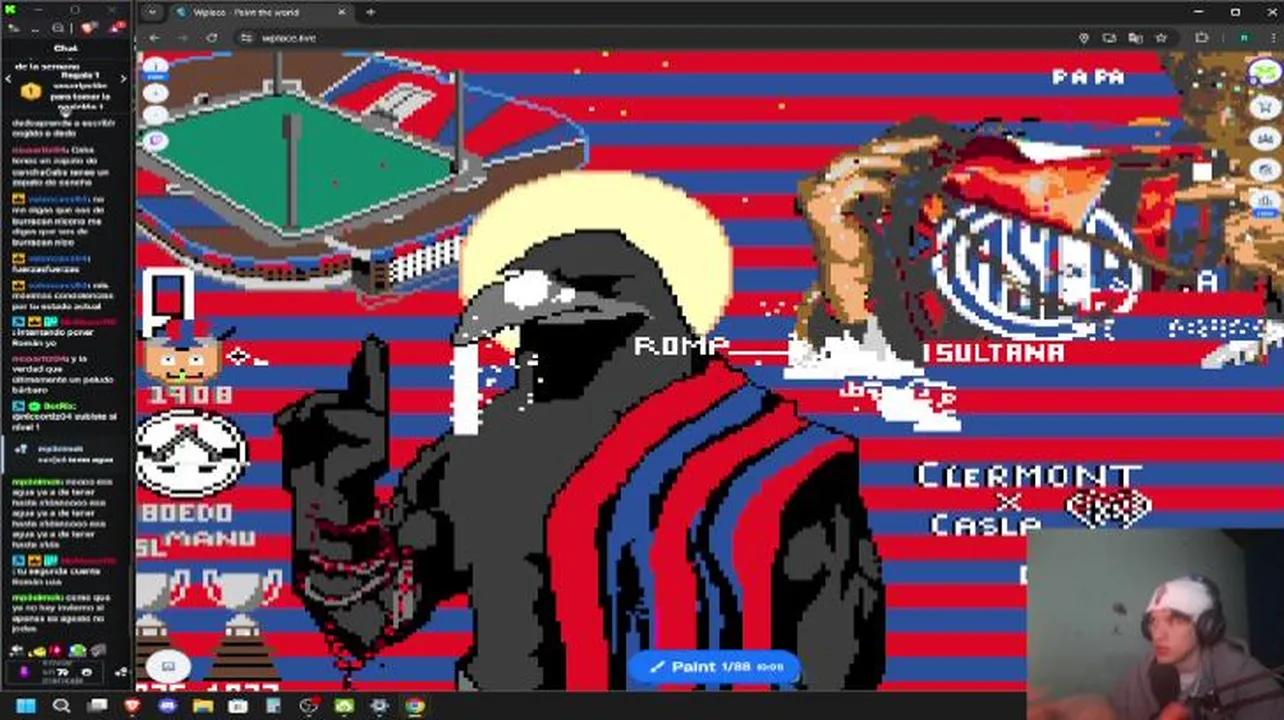Open the Wplace profile avatar button
This screenshot has width=1284, height=720.
click(x=1264, y=73)
